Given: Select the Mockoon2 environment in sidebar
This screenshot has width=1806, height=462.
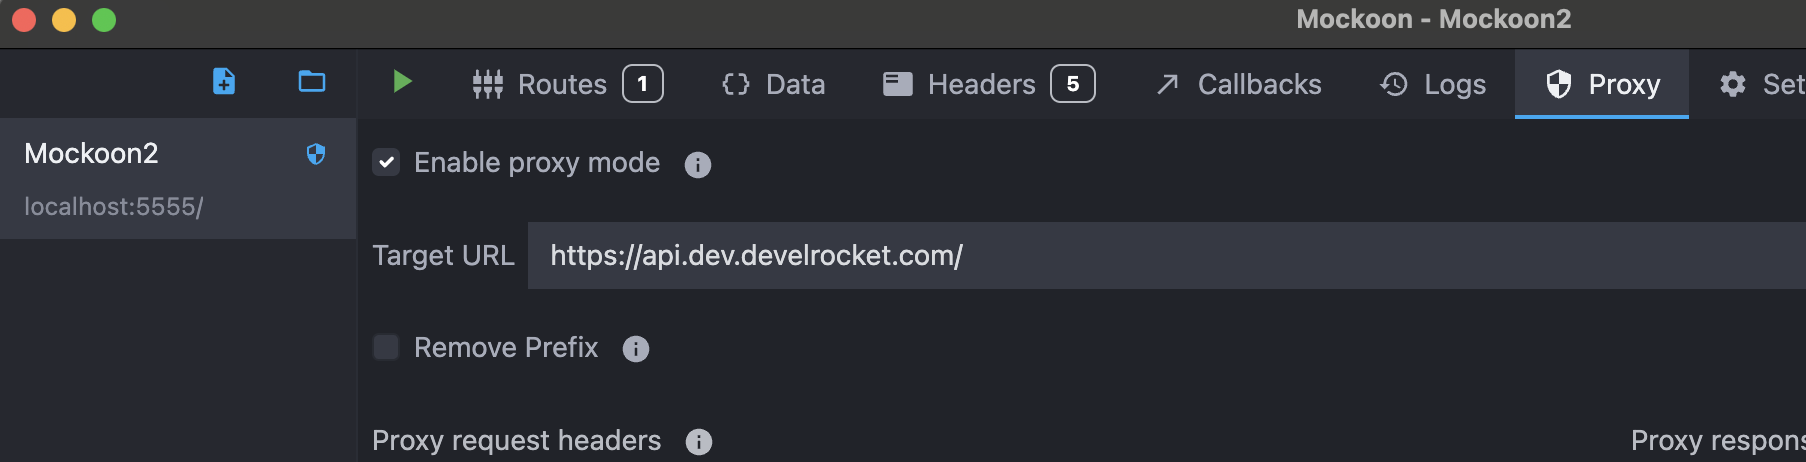Looking at the screenshot, I should click(178, 179).
